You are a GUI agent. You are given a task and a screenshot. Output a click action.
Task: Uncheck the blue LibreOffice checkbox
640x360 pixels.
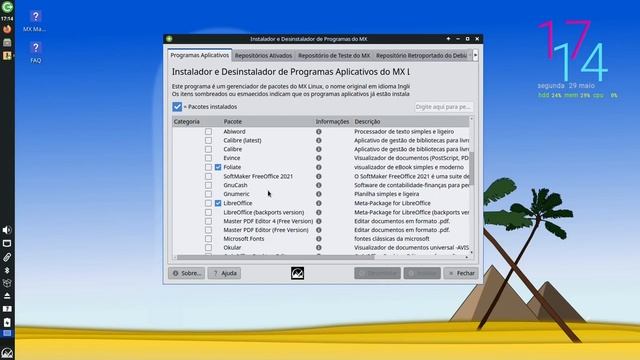tap(218, 203)
